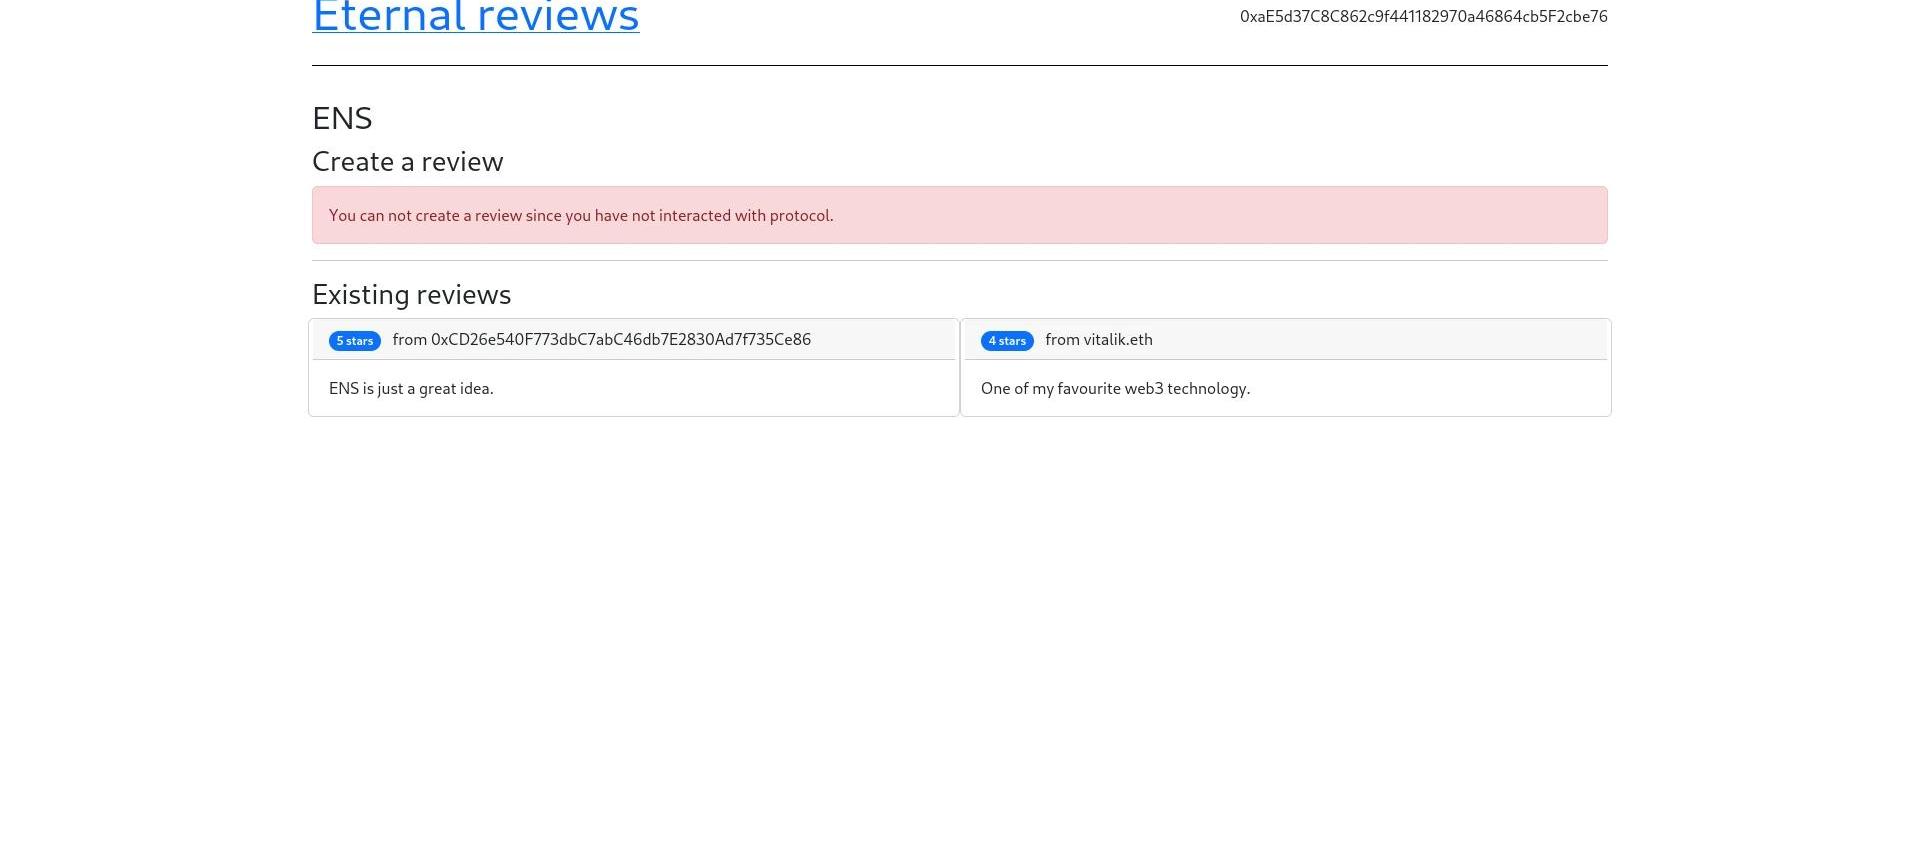Image resolution: width=1920 pixels, height=853 pixels.
Task: Select the 'Existing reviews' heading
Action: click(x=411, y=295)
